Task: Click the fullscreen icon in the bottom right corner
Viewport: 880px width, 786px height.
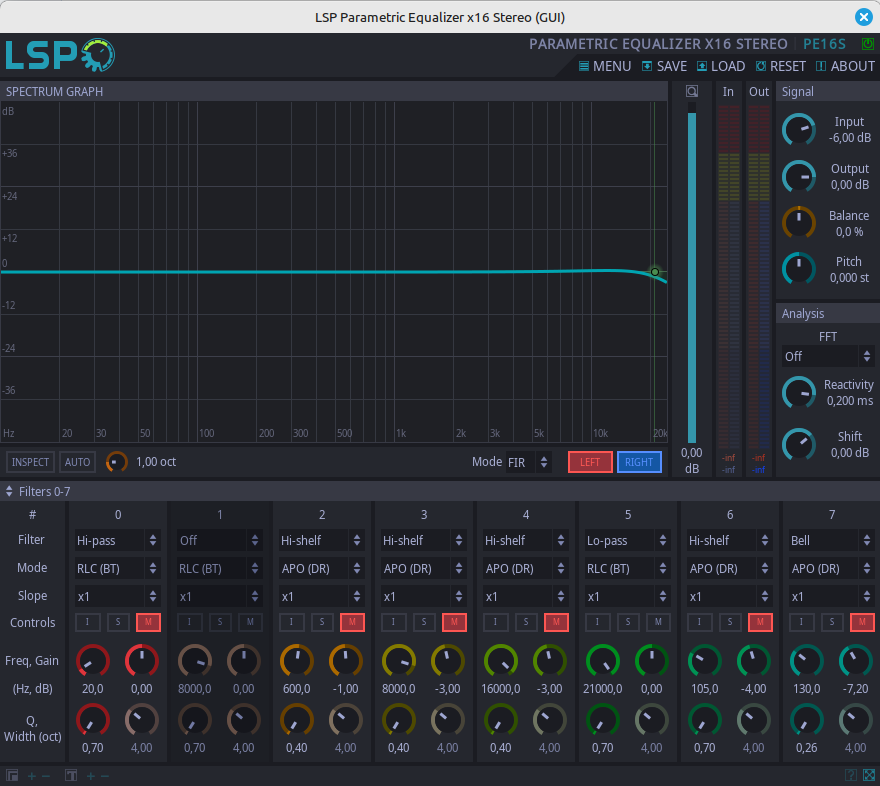Action: tap(869, 775)
